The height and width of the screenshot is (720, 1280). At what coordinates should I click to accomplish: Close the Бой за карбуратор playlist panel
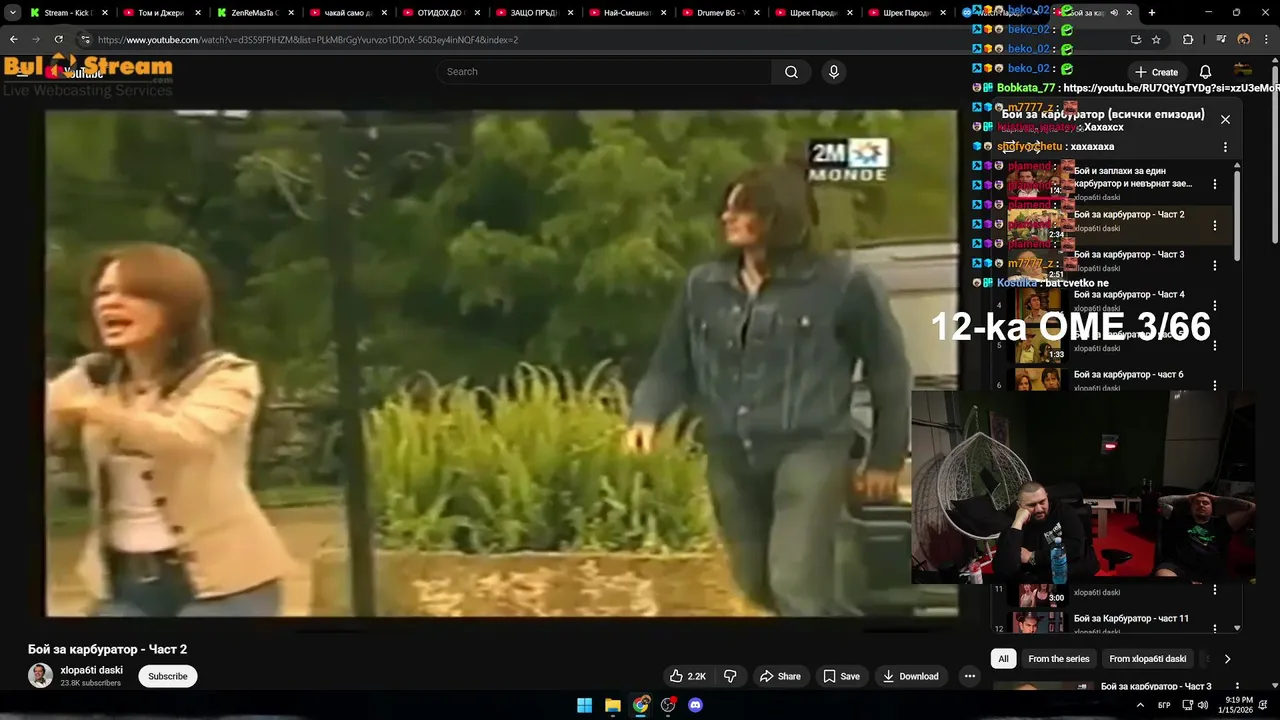coord(1225,119)
